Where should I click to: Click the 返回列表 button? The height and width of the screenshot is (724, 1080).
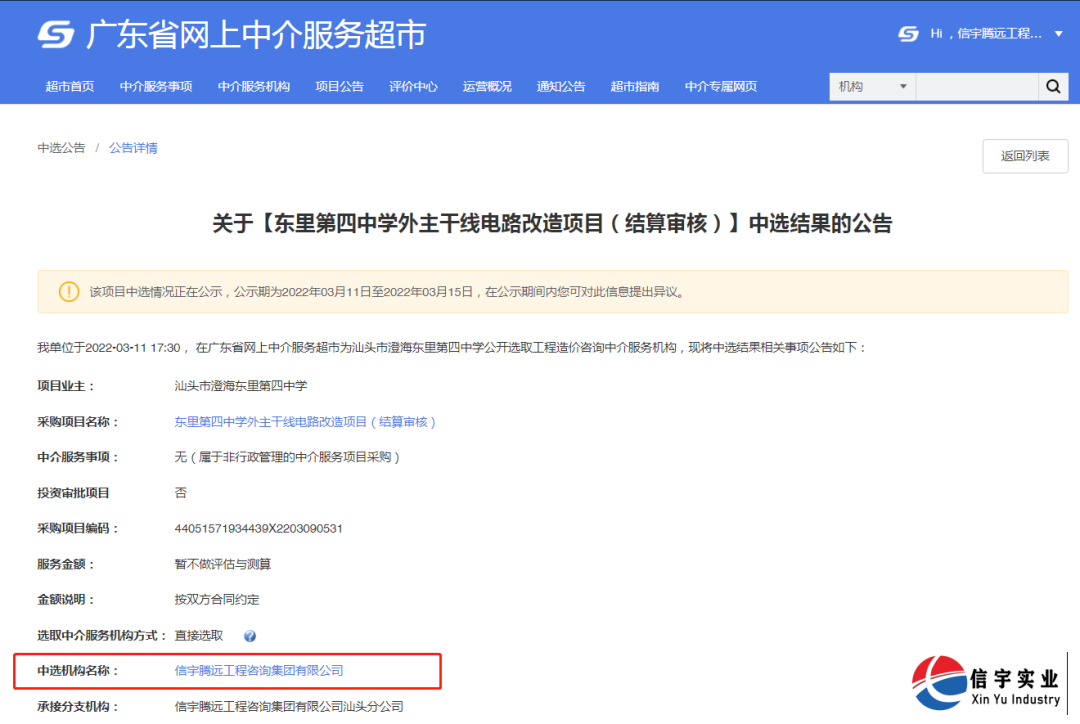click(x=1025, y=156)
